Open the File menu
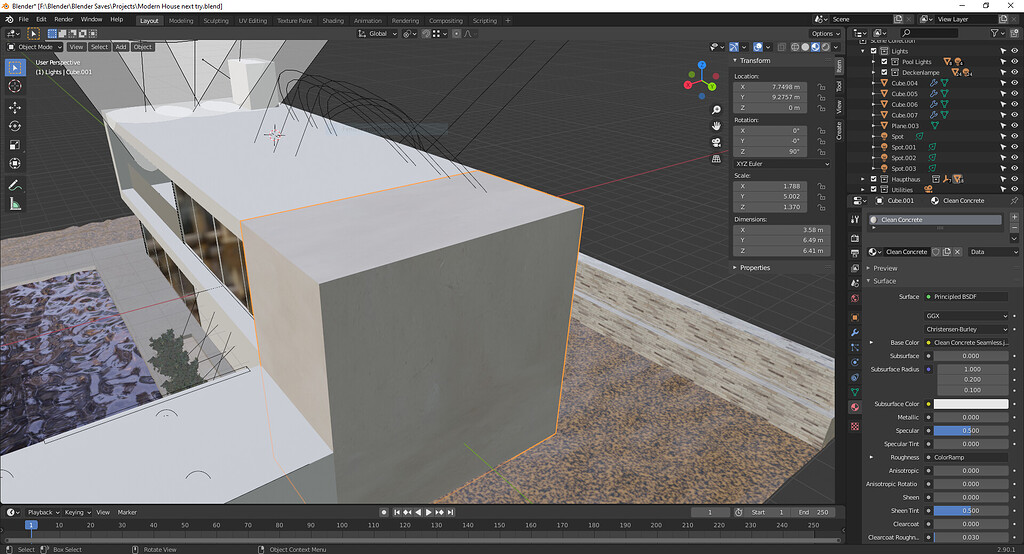1024x554 pixels. (x=24, y=20)
